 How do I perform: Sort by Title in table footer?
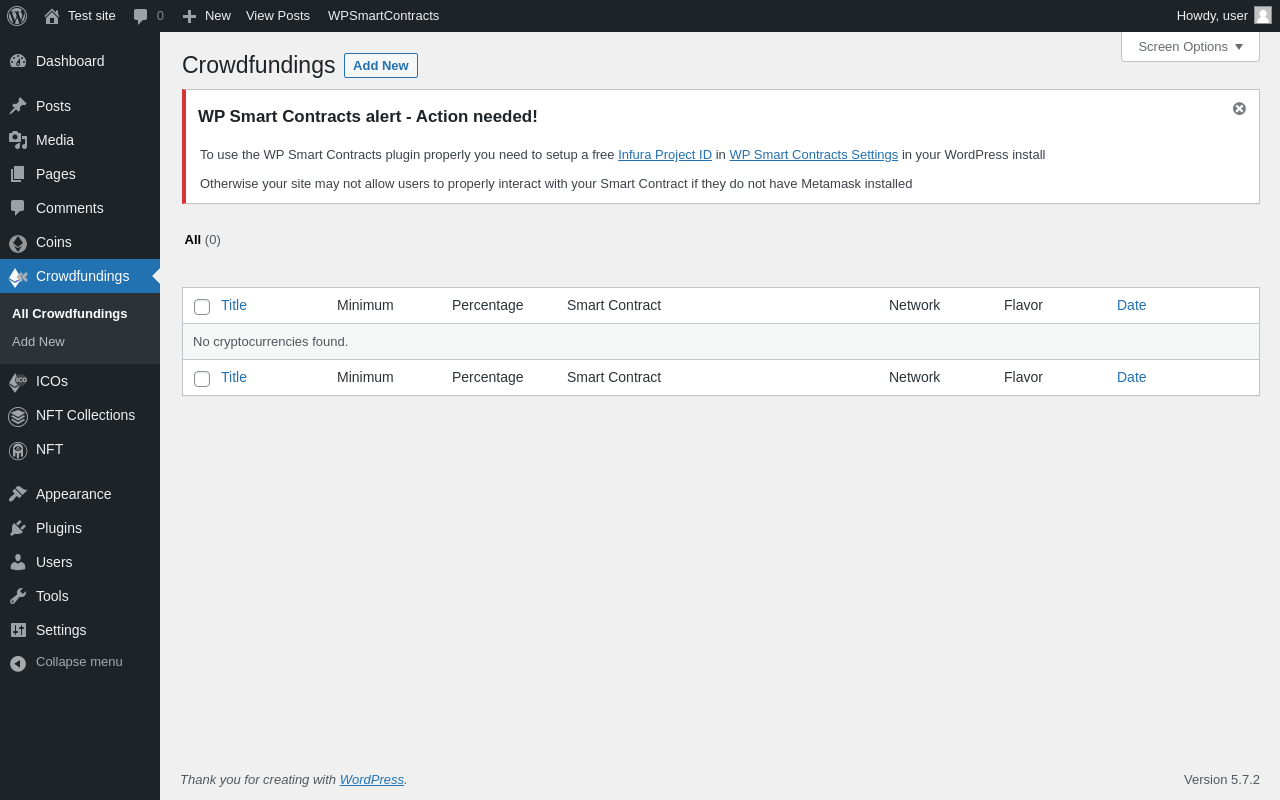234,377
